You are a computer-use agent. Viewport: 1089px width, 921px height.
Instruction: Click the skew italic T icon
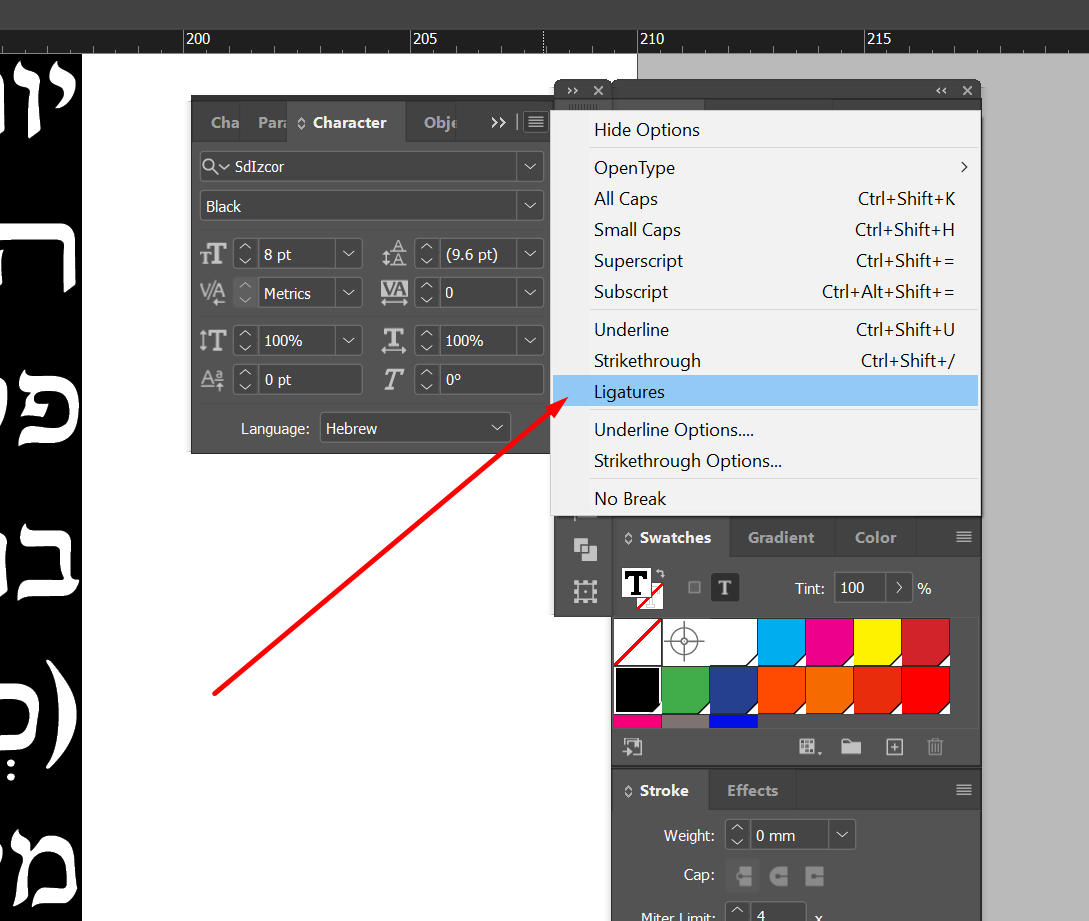393,379
